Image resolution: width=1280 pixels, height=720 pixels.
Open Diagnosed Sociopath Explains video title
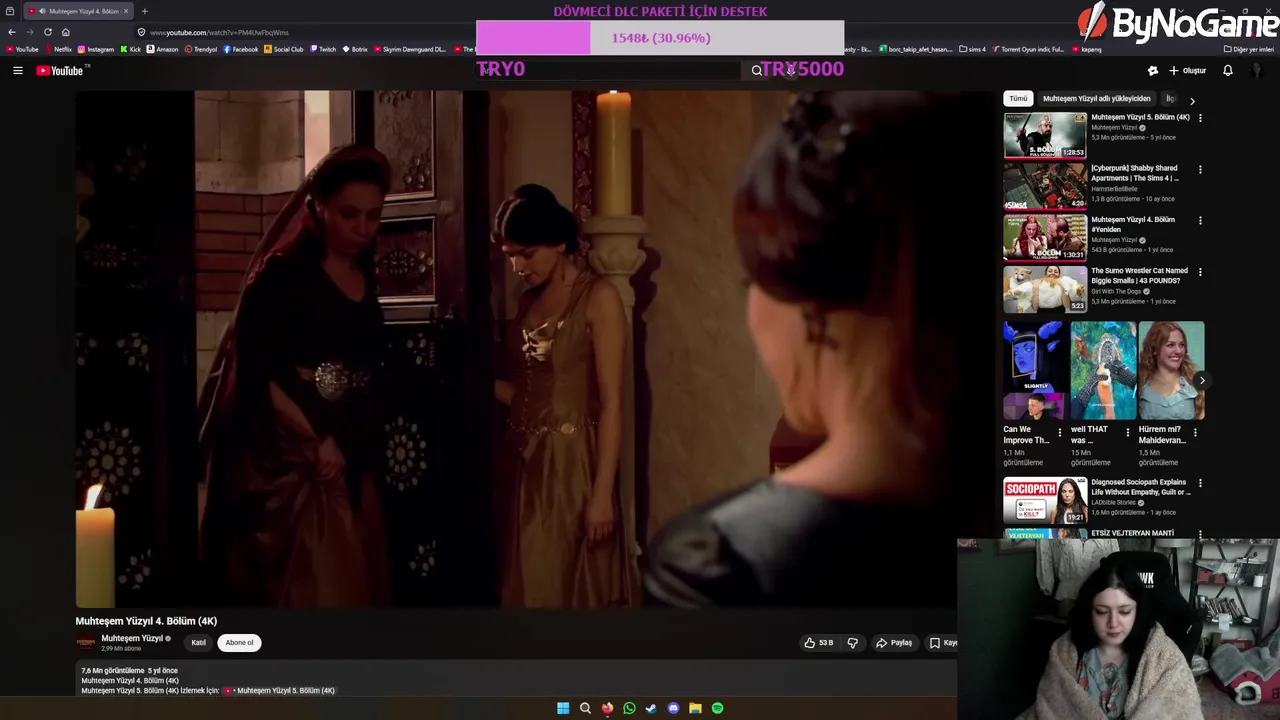click(1140, 487)
